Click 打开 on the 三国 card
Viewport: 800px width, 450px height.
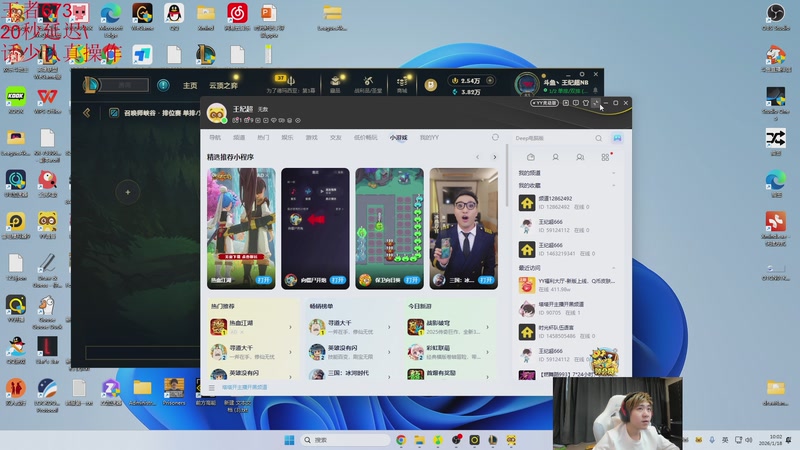pos(486,280)
